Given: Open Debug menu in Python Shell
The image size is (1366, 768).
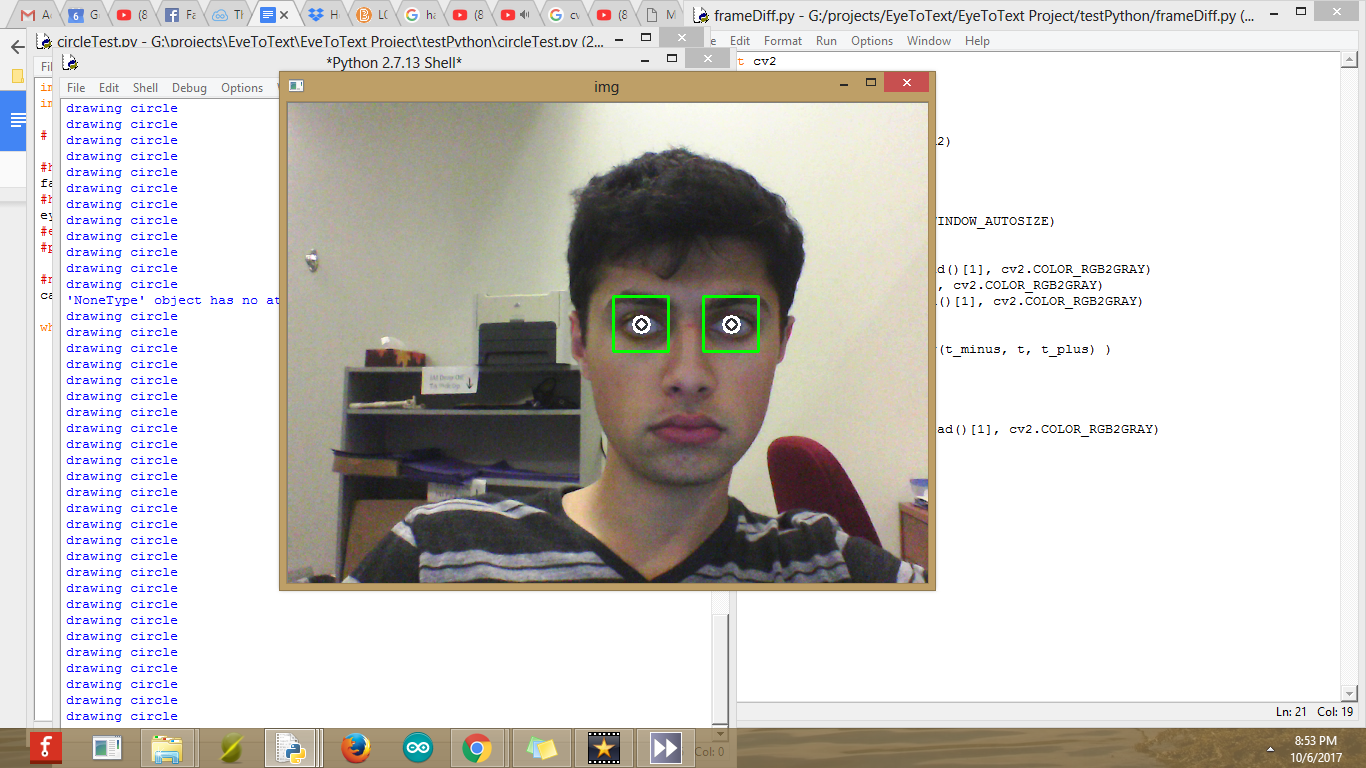Looking at the screenshot, I should (189, 88).
